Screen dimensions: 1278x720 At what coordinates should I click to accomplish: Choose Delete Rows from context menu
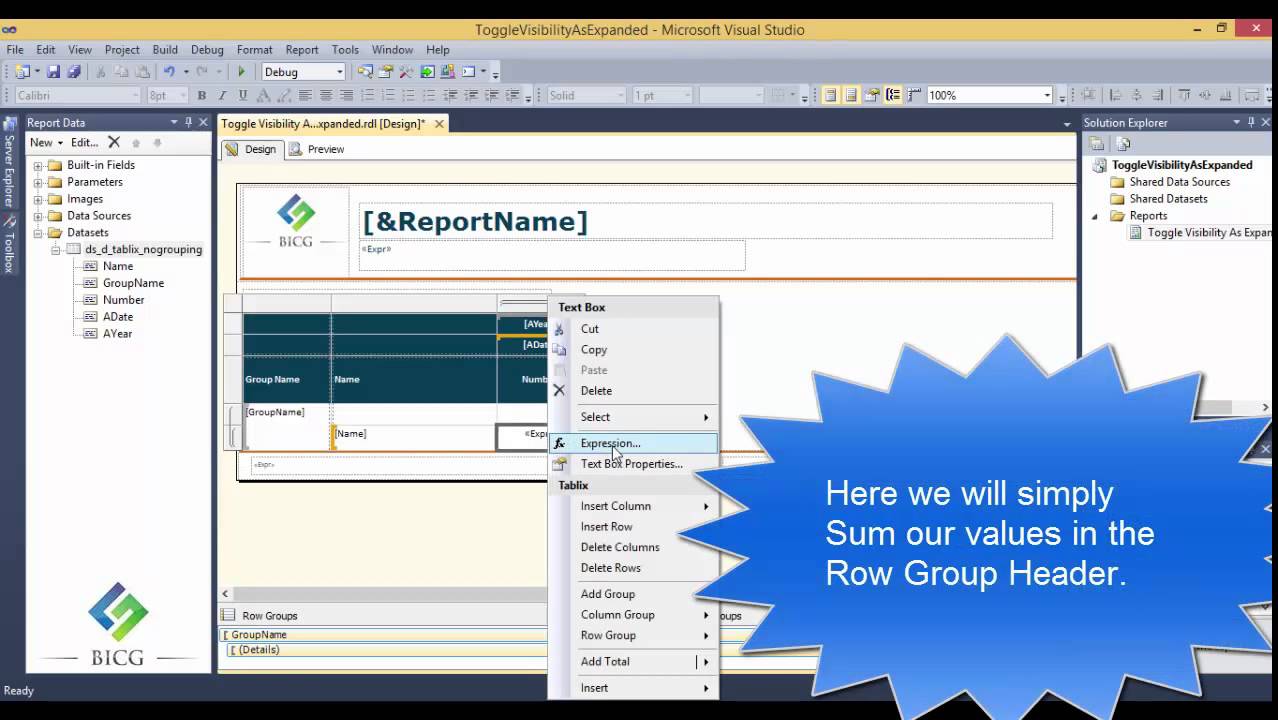click(633, 568)
